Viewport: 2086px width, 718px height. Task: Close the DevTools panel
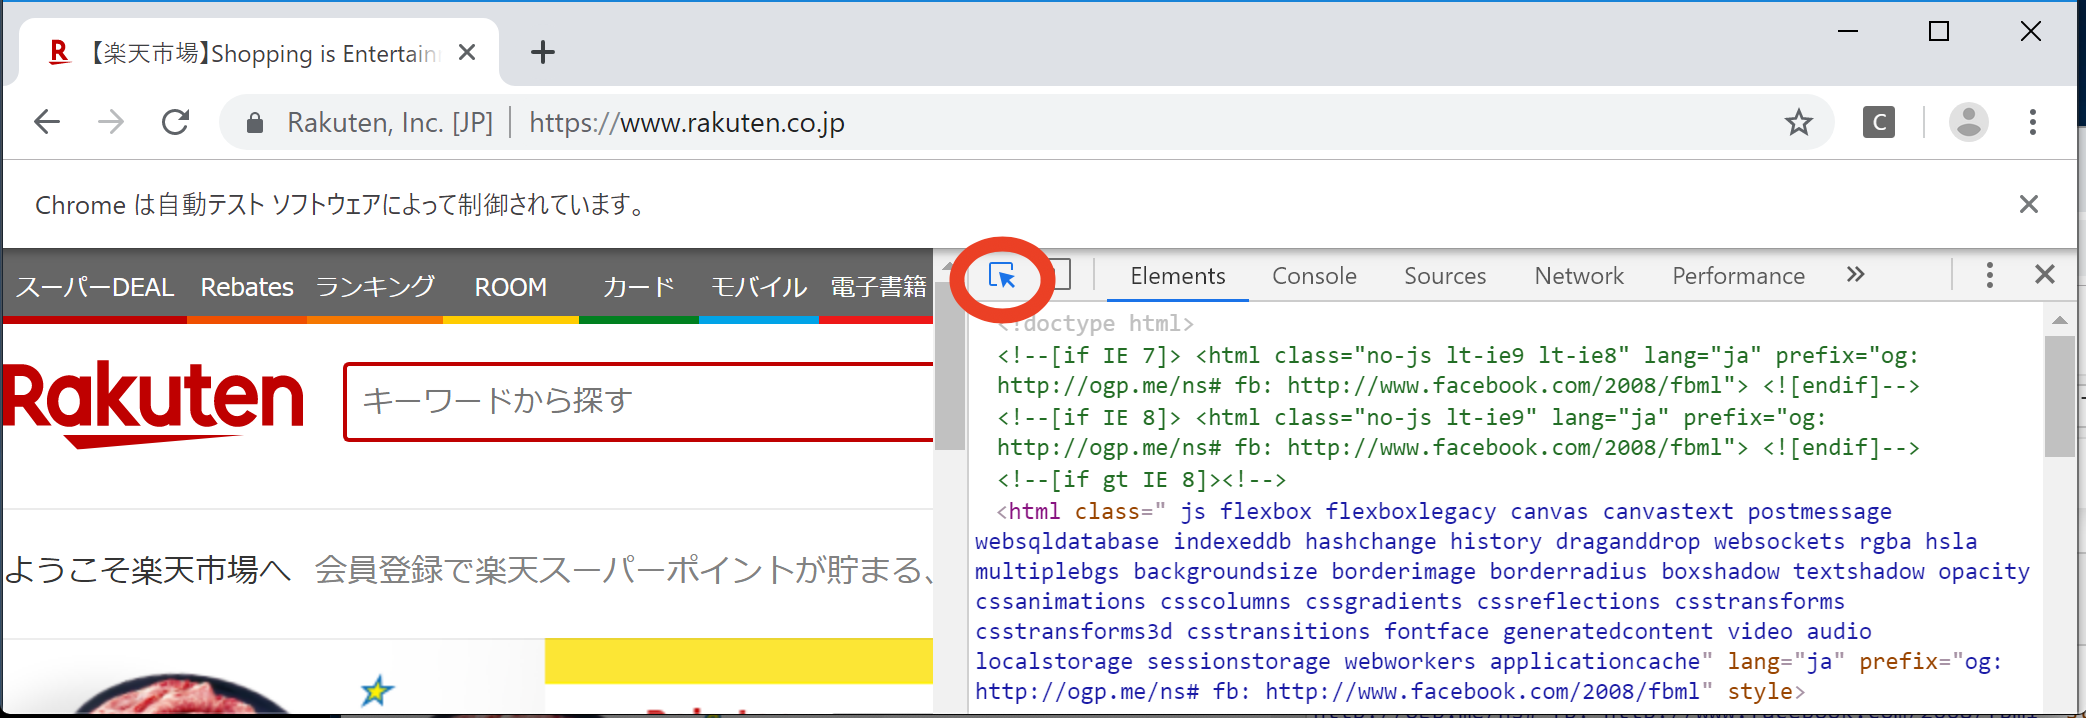[x=2045, y=275]
